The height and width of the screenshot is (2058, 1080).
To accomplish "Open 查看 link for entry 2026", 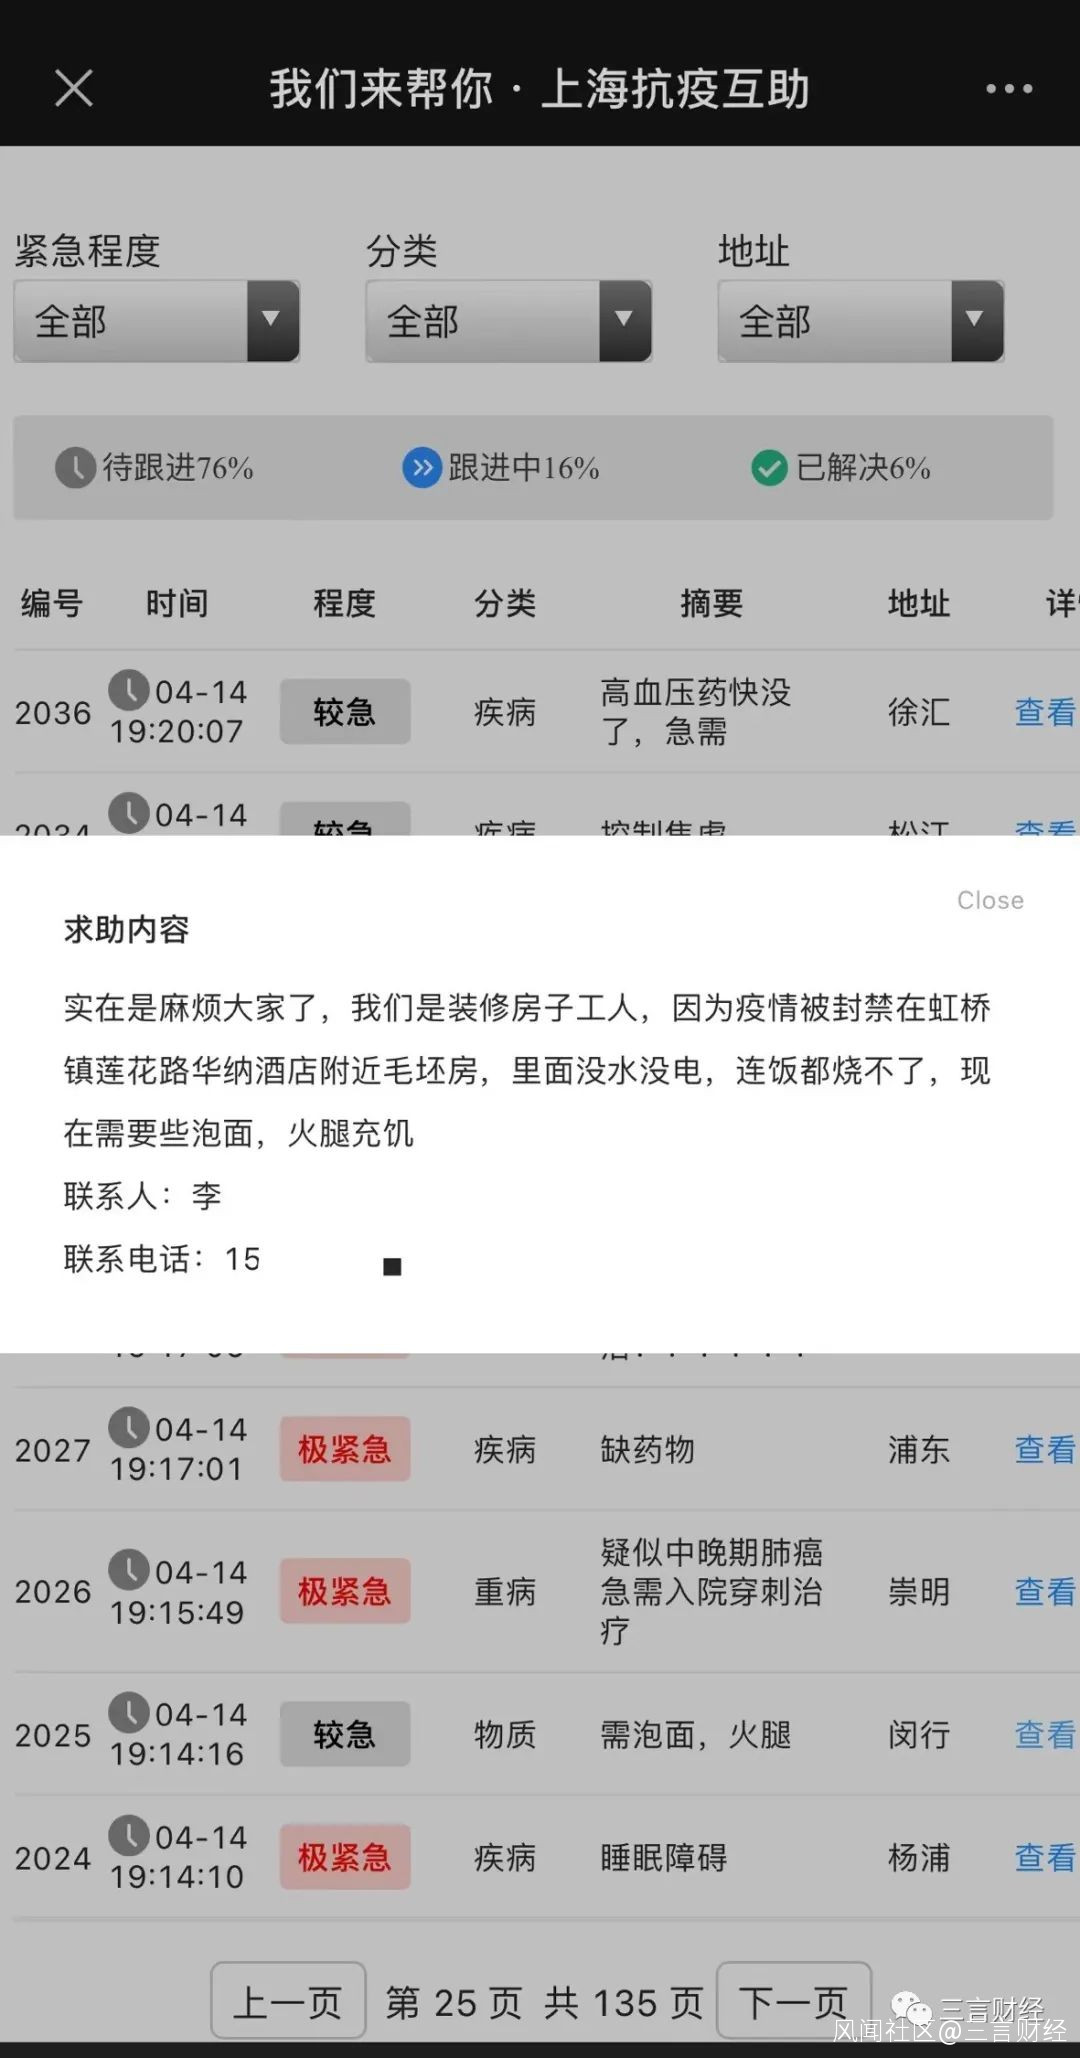I will (x=1045, y=1591).
